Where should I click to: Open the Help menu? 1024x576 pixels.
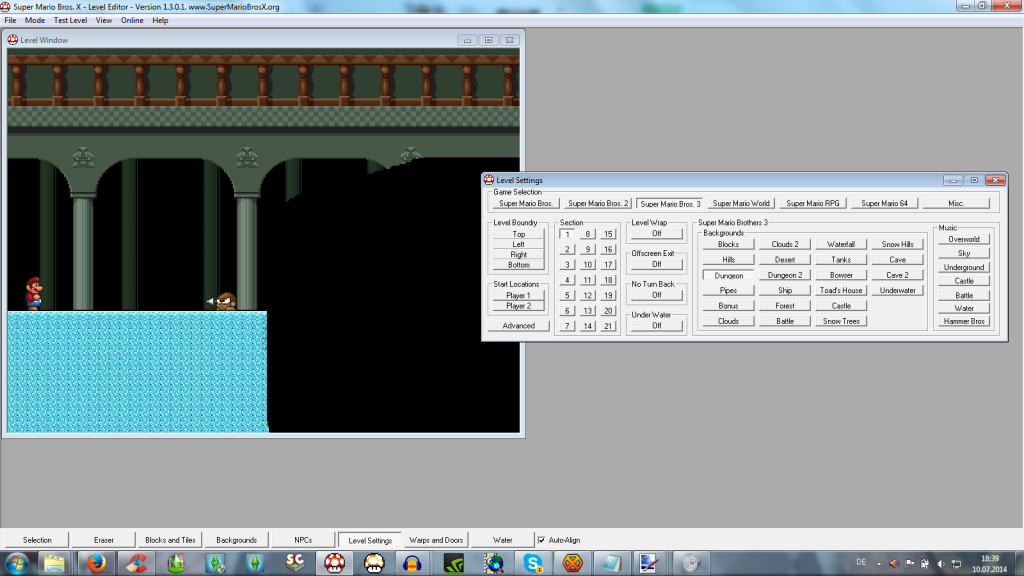pos(160,20)
